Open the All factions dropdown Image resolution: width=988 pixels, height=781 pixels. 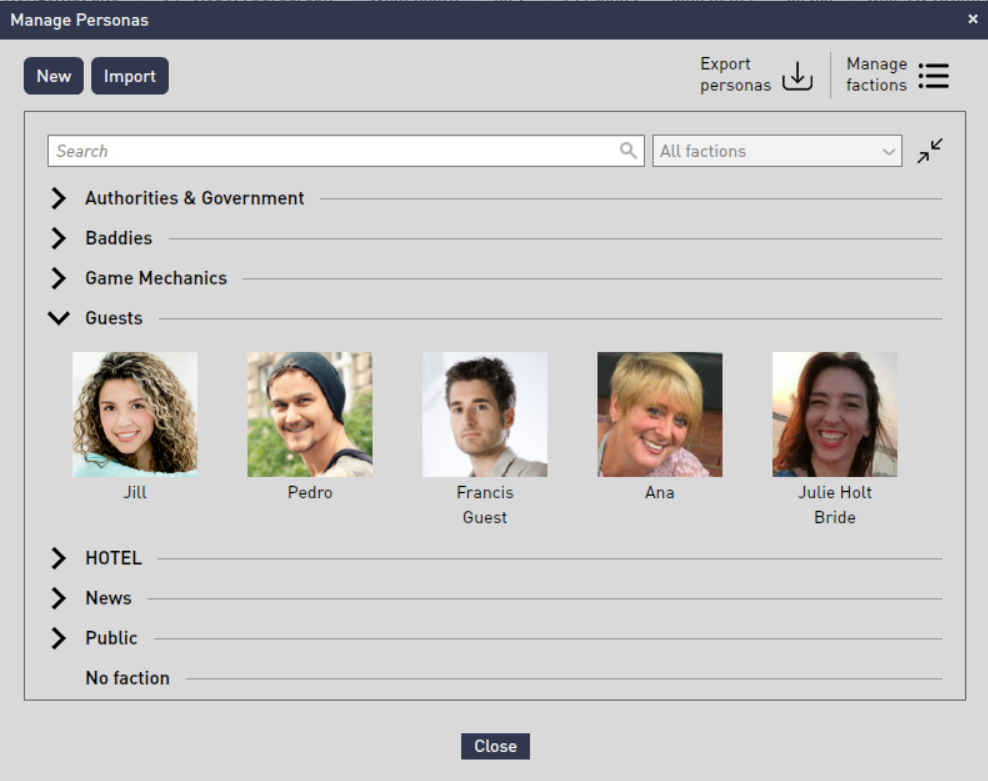click(x=777, y=151)
